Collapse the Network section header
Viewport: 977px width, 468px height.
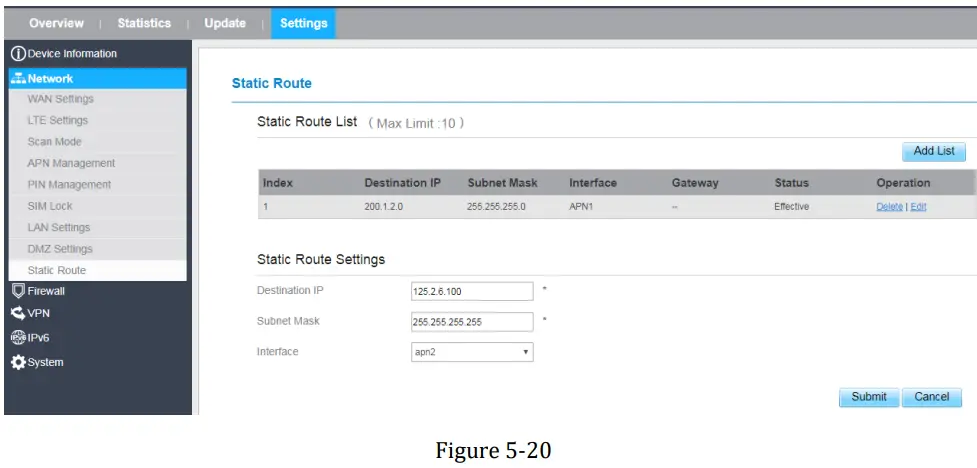coord(98,79)
